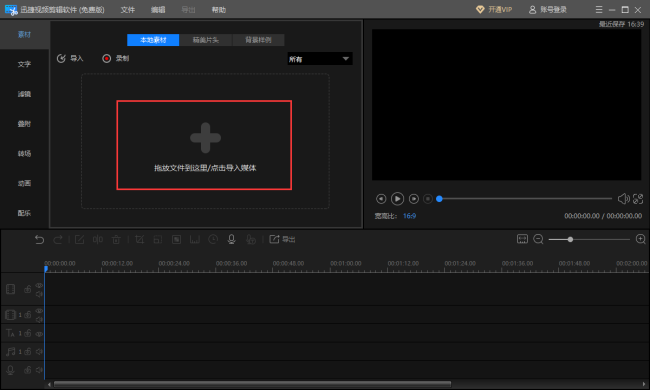
Task: Click the 导入 import button
Action: (x=70, y=58)
